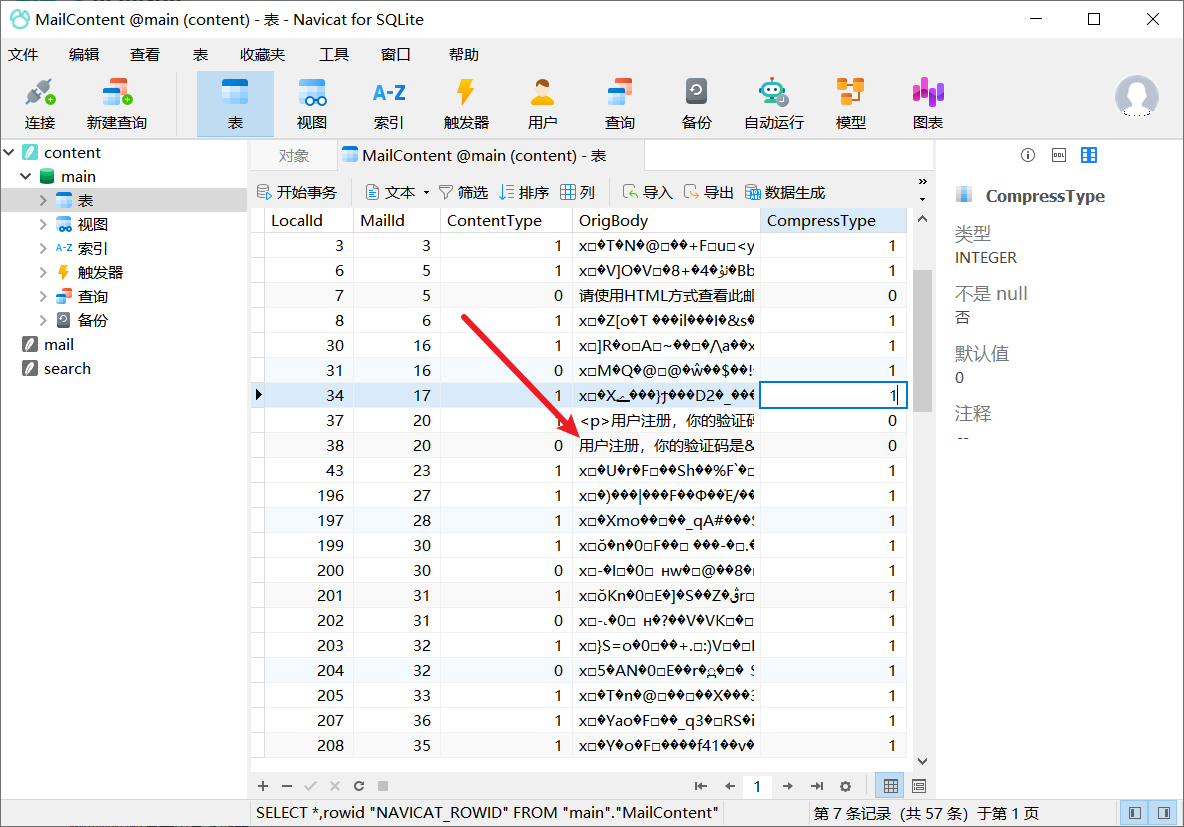This screenshot has height=827, width=1184.
Task: Open the 编辑 menu
Action: [x=83, y=54]
